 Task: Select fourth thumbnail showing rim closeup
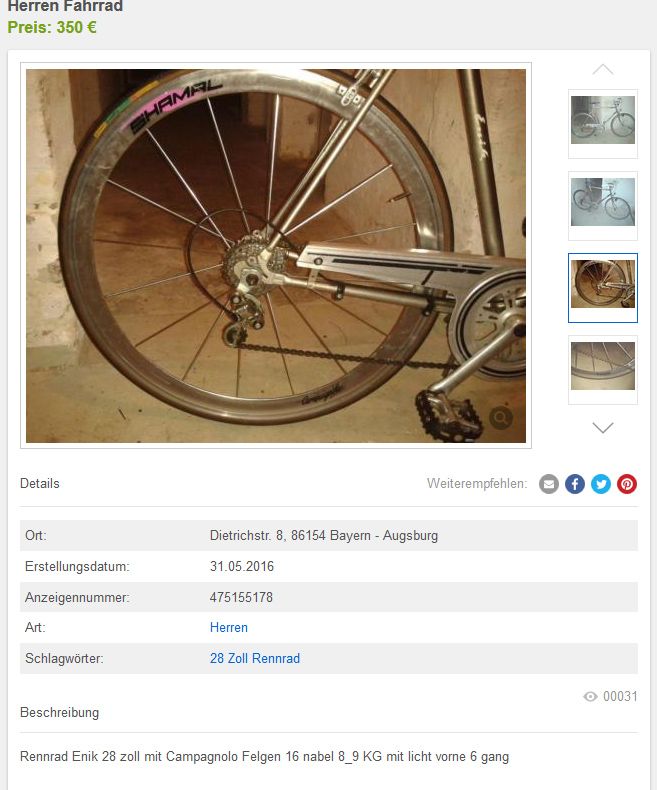click(x=603, y=370)
